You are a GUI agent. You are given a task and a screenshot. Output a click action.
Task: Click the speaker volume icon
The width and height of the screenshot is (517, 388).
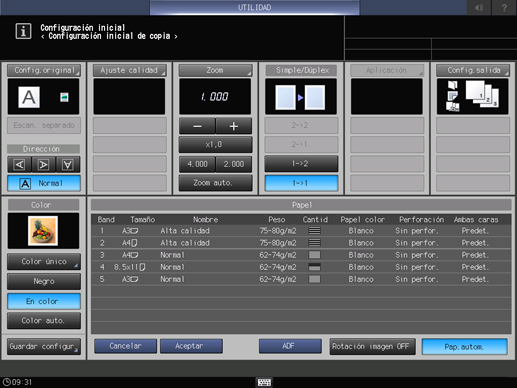pyautogui.click(x=479, y=7)
